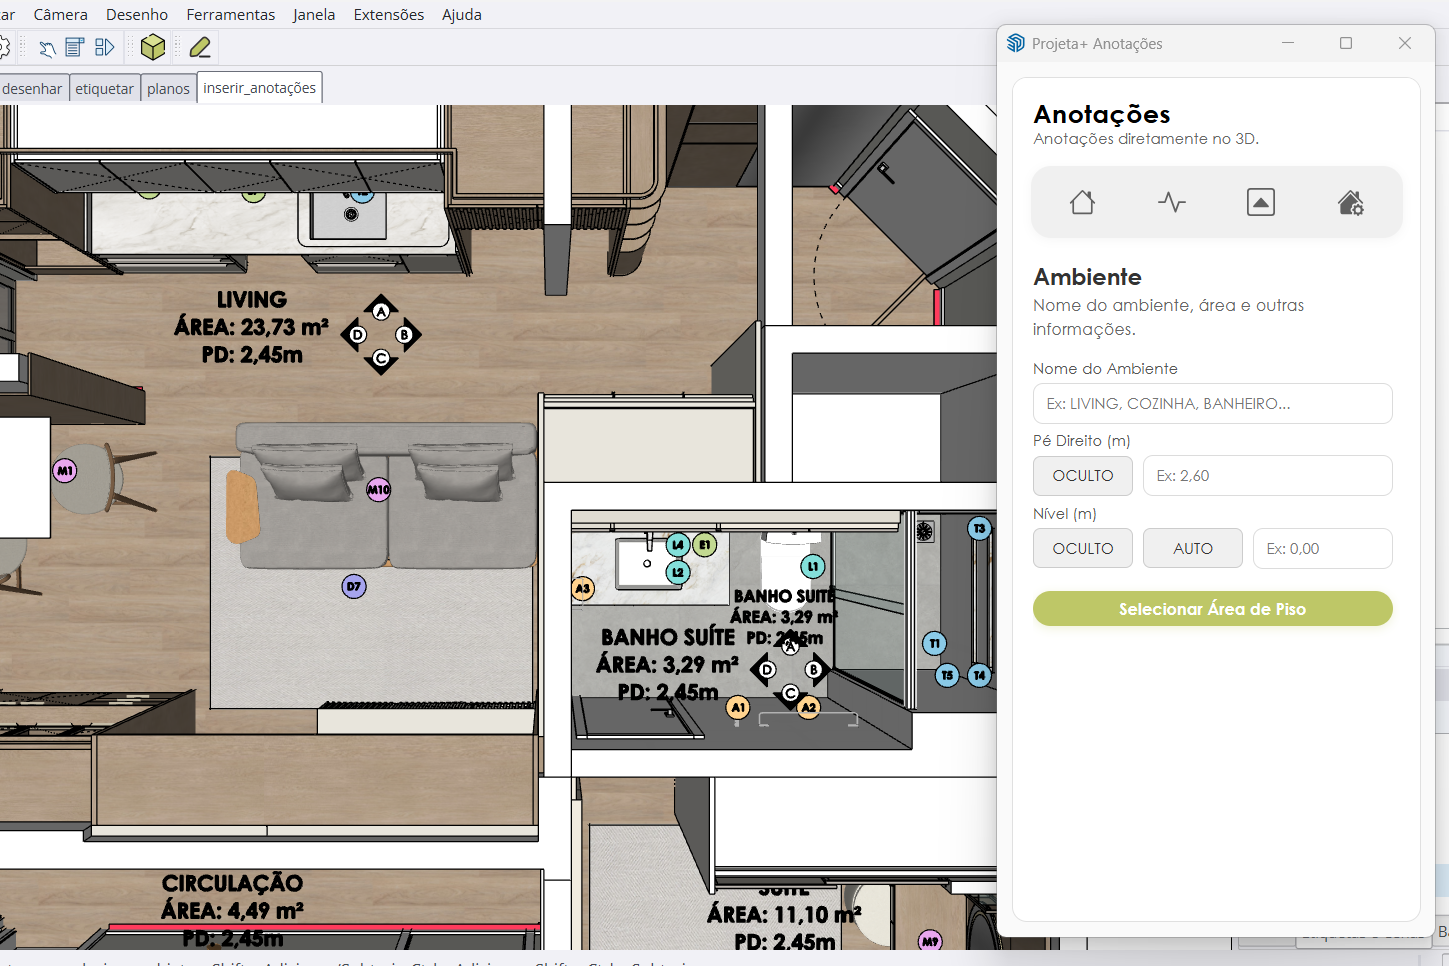Click the blue document list toolbar icon

[x=75, y=47]
